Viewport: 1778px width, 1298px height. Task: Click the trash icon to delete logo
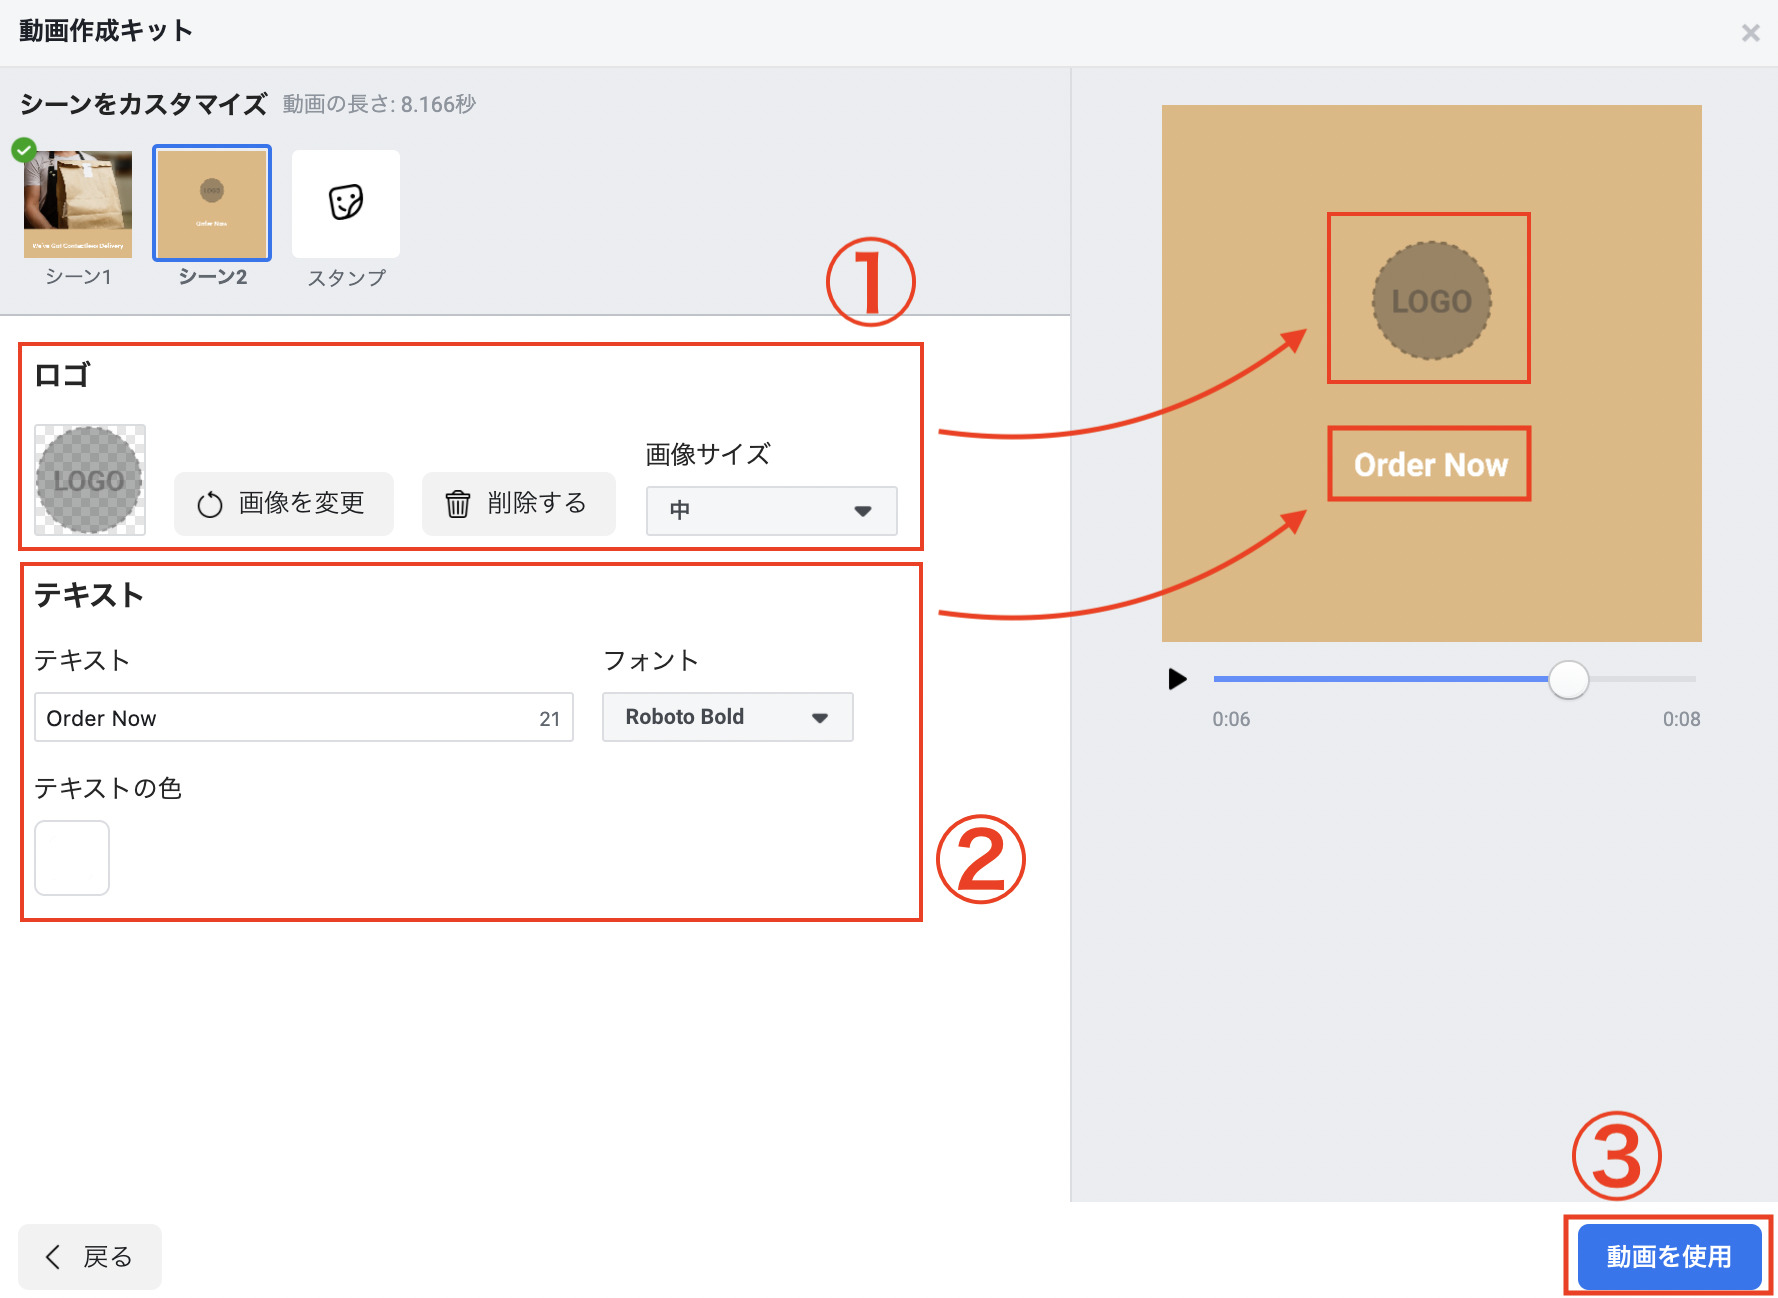pos(457,504)
